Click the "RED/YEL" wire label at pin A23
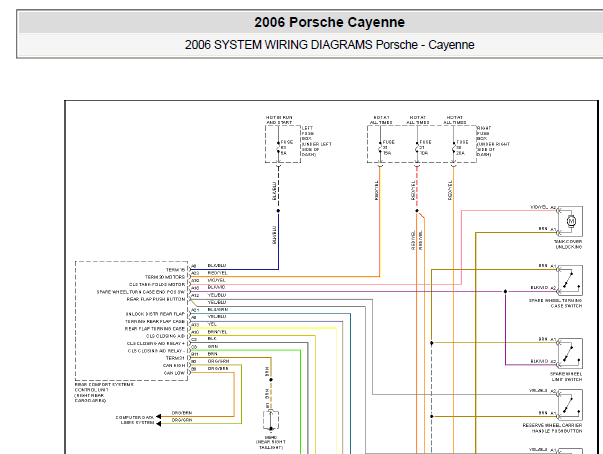Screen dimensions: 603x454 pyautogui.click(x=217, y=273)
